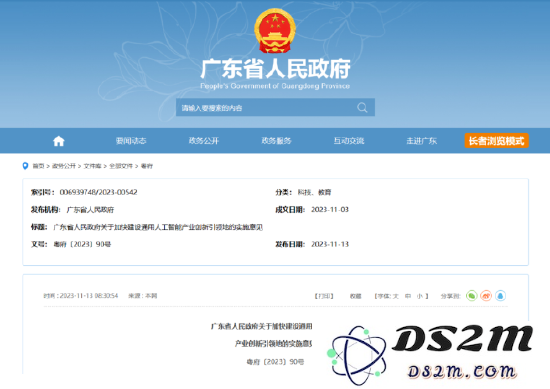Click the document title in the 标题 row

pos(158,227)
